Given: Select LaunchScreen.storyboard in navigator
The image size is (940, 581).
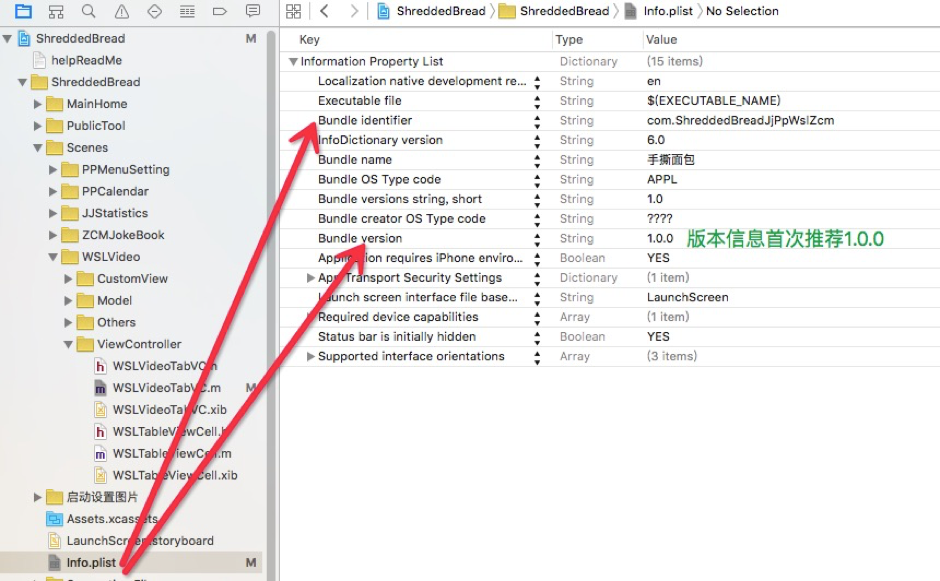Looking at the screenshot, I should (140, 540).
